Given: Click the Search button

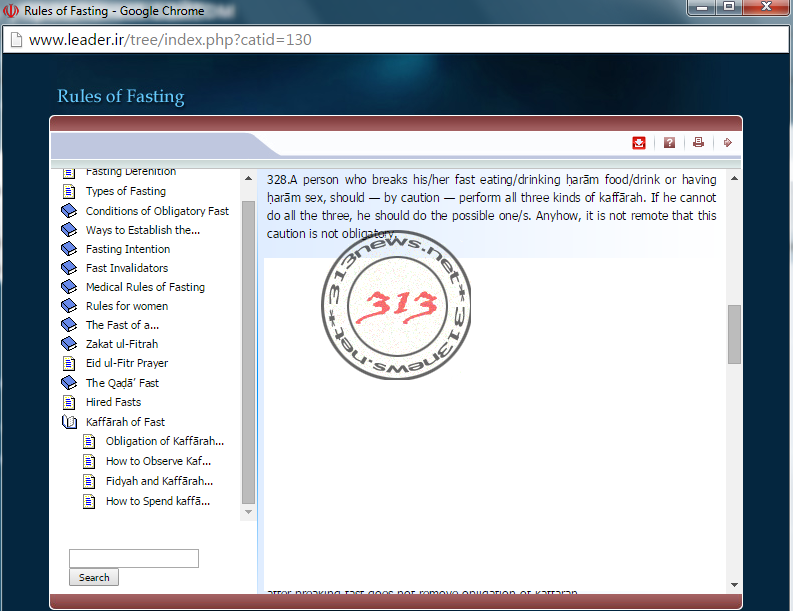Looking at the screenshot, I should [x=94, y=577].
